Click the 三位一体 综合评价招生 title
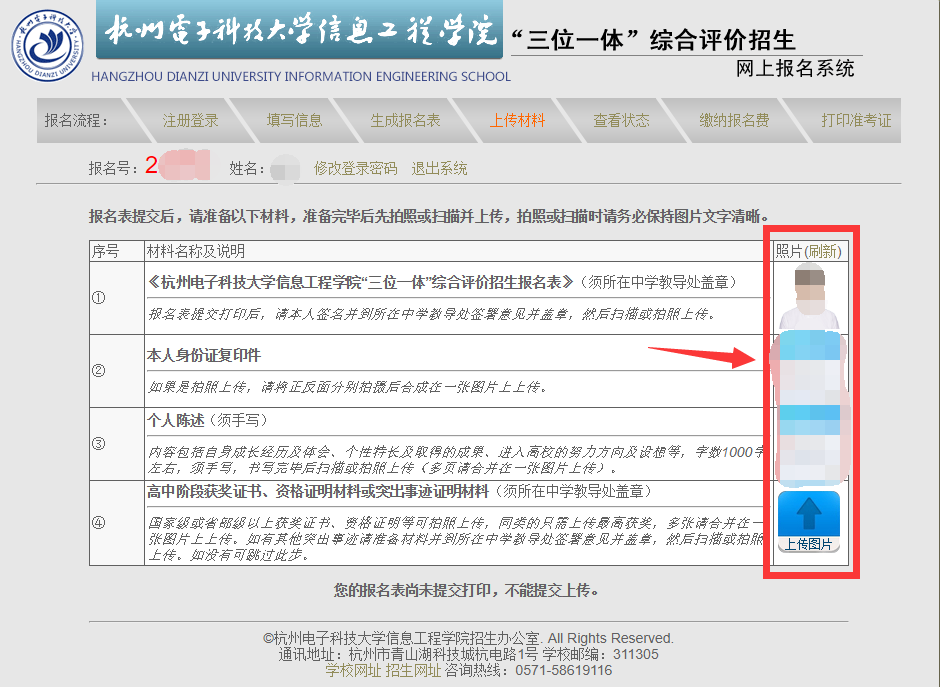The height and width of the screenshot is (687, 940). click(x=653, y=40)
